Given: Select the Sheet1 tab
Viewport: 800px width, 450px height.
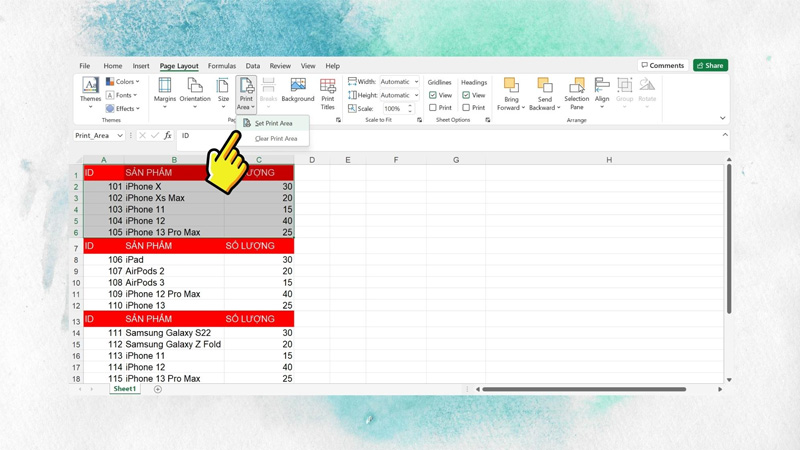Looking at the screenshot, I should [124, 389].
